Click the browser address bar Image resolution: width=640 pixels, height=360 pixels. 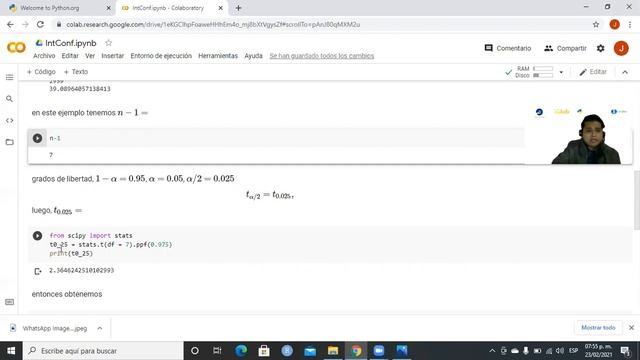tap(322, 24)
